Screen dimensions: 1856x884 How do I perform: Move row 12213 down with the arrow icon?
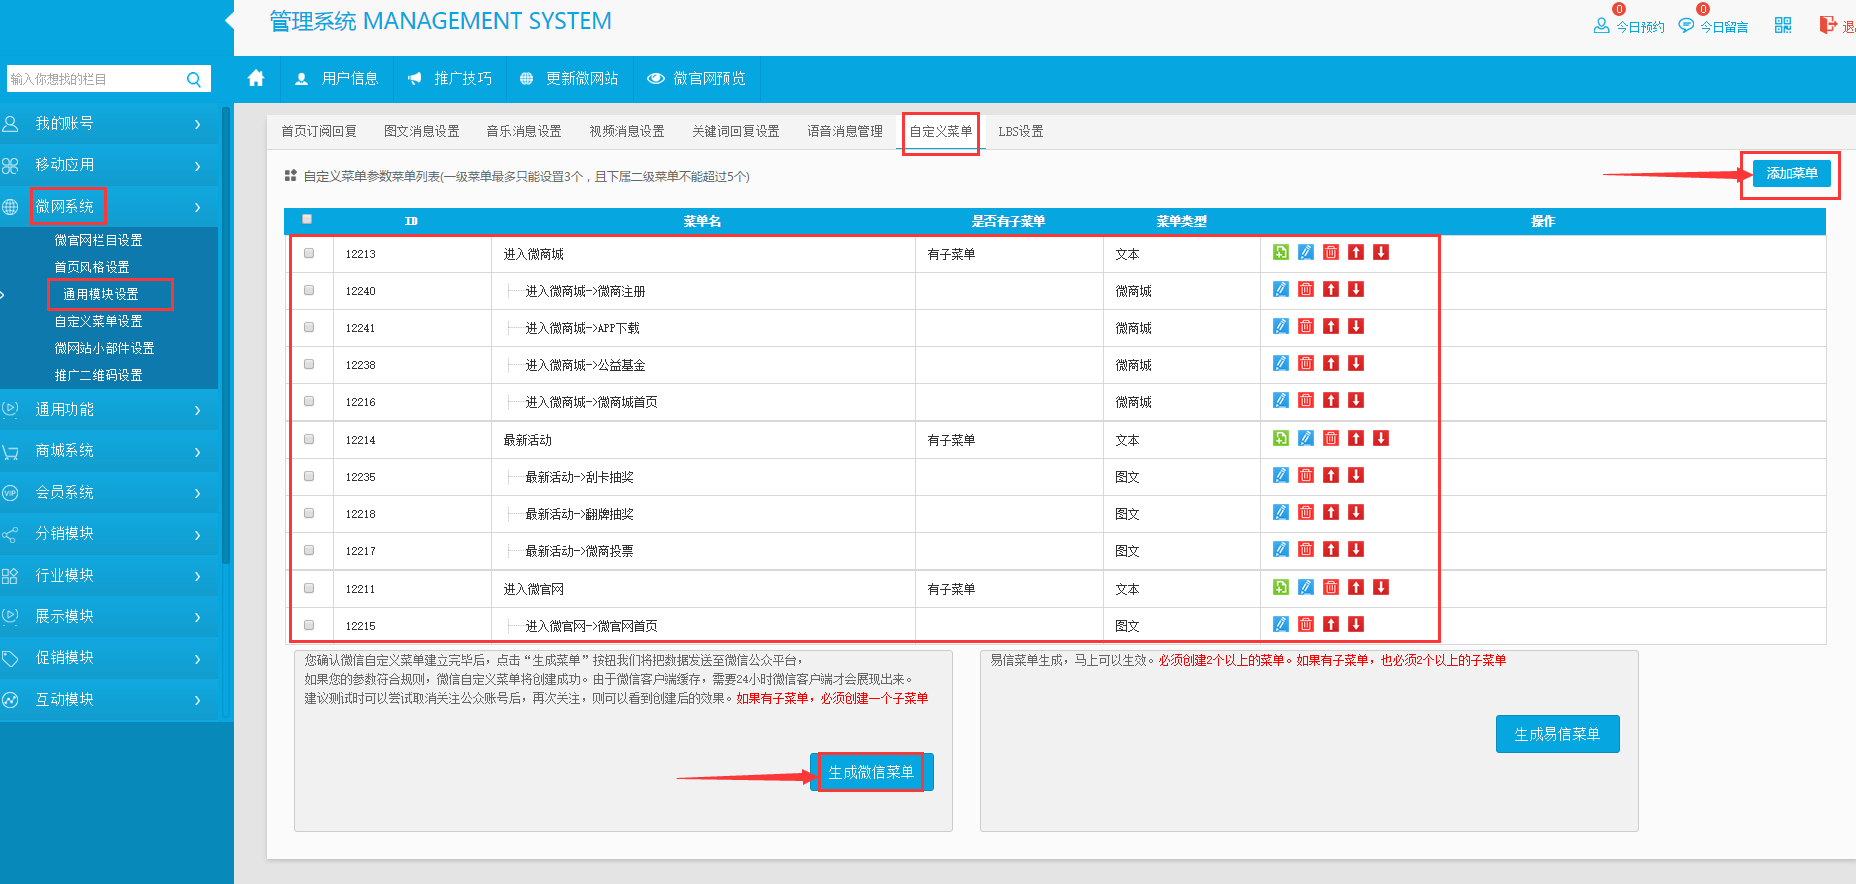(x=1381, y=252)
